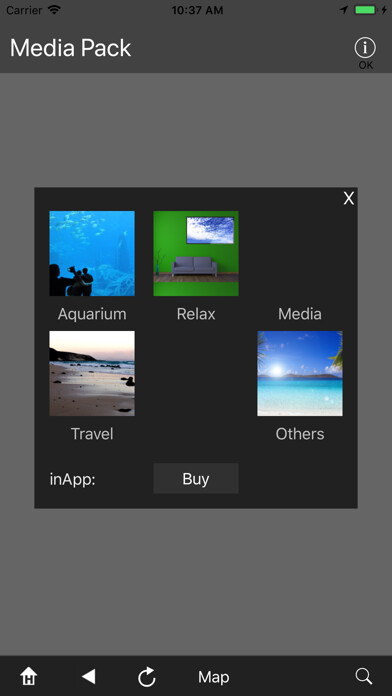Image resolution: width=392 pixels, height=696 pixels.
Task: Open the Relax green room thumbnail
Action: coord(196,253)
